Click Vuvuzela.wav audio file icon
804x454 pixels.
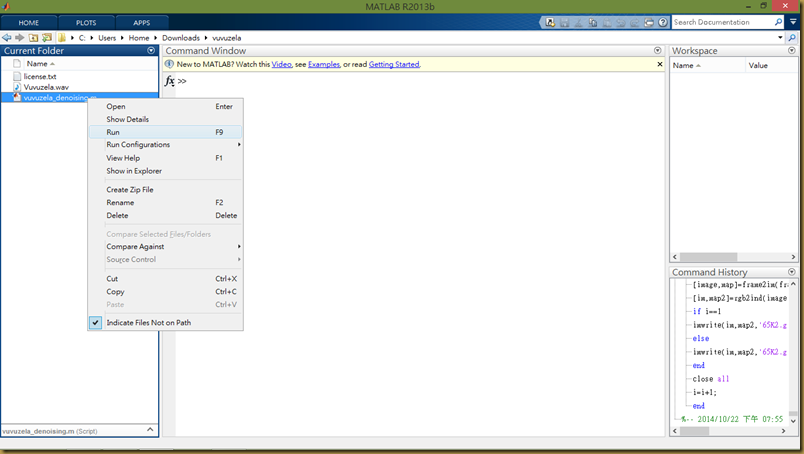coord(17,87)
